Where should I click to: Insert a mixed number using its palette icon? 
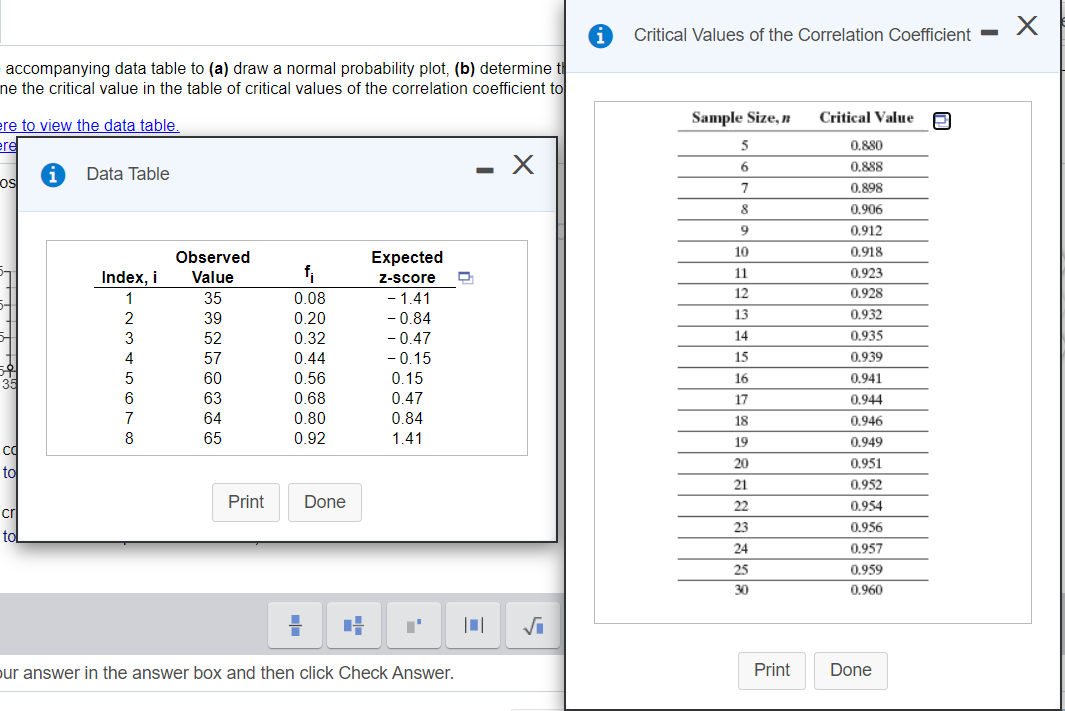353,625
